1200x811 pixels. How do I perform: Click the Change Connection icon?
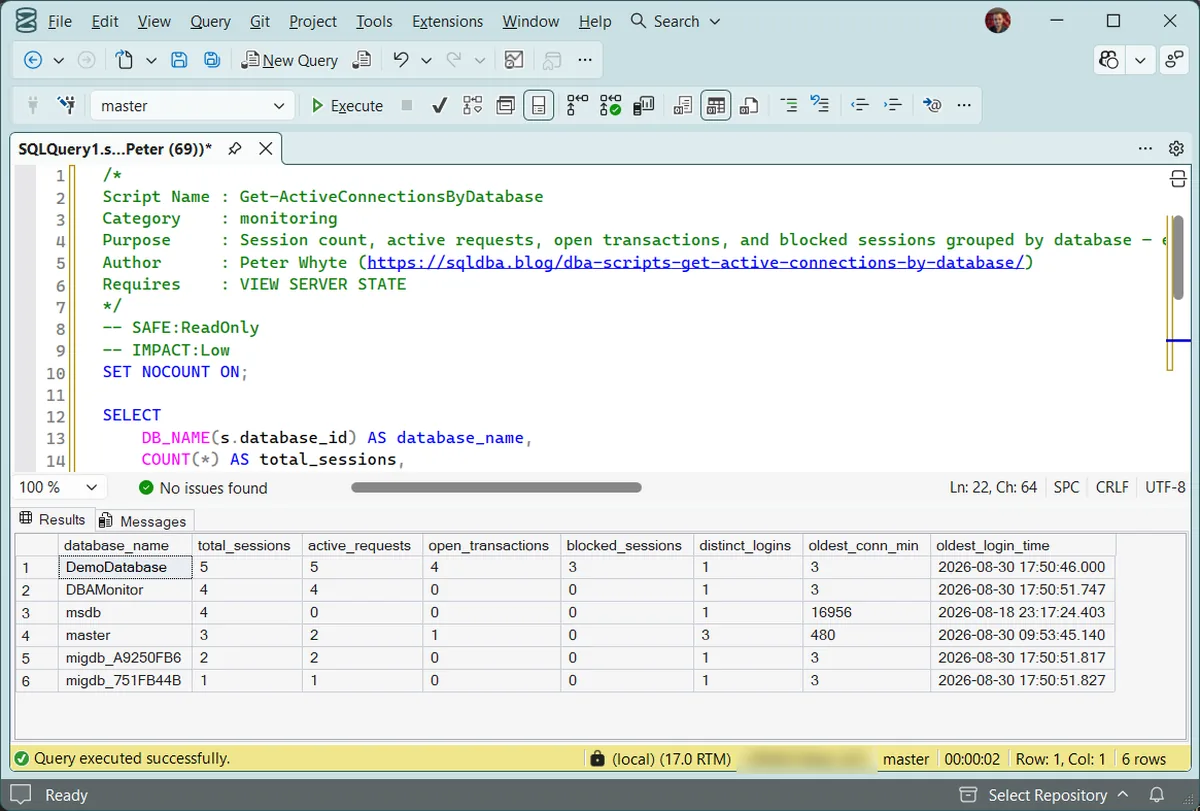tap(67, 105)
